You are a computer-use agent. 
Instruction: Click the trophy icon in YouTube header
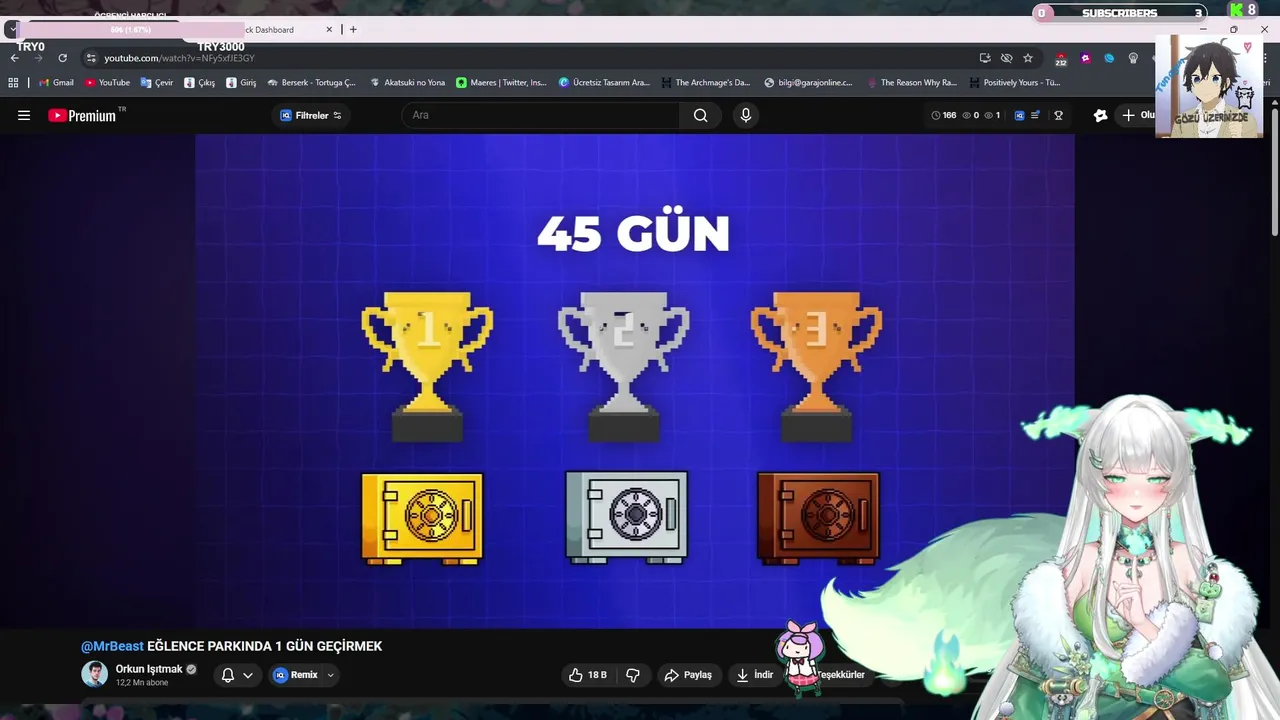(1058, 115)
